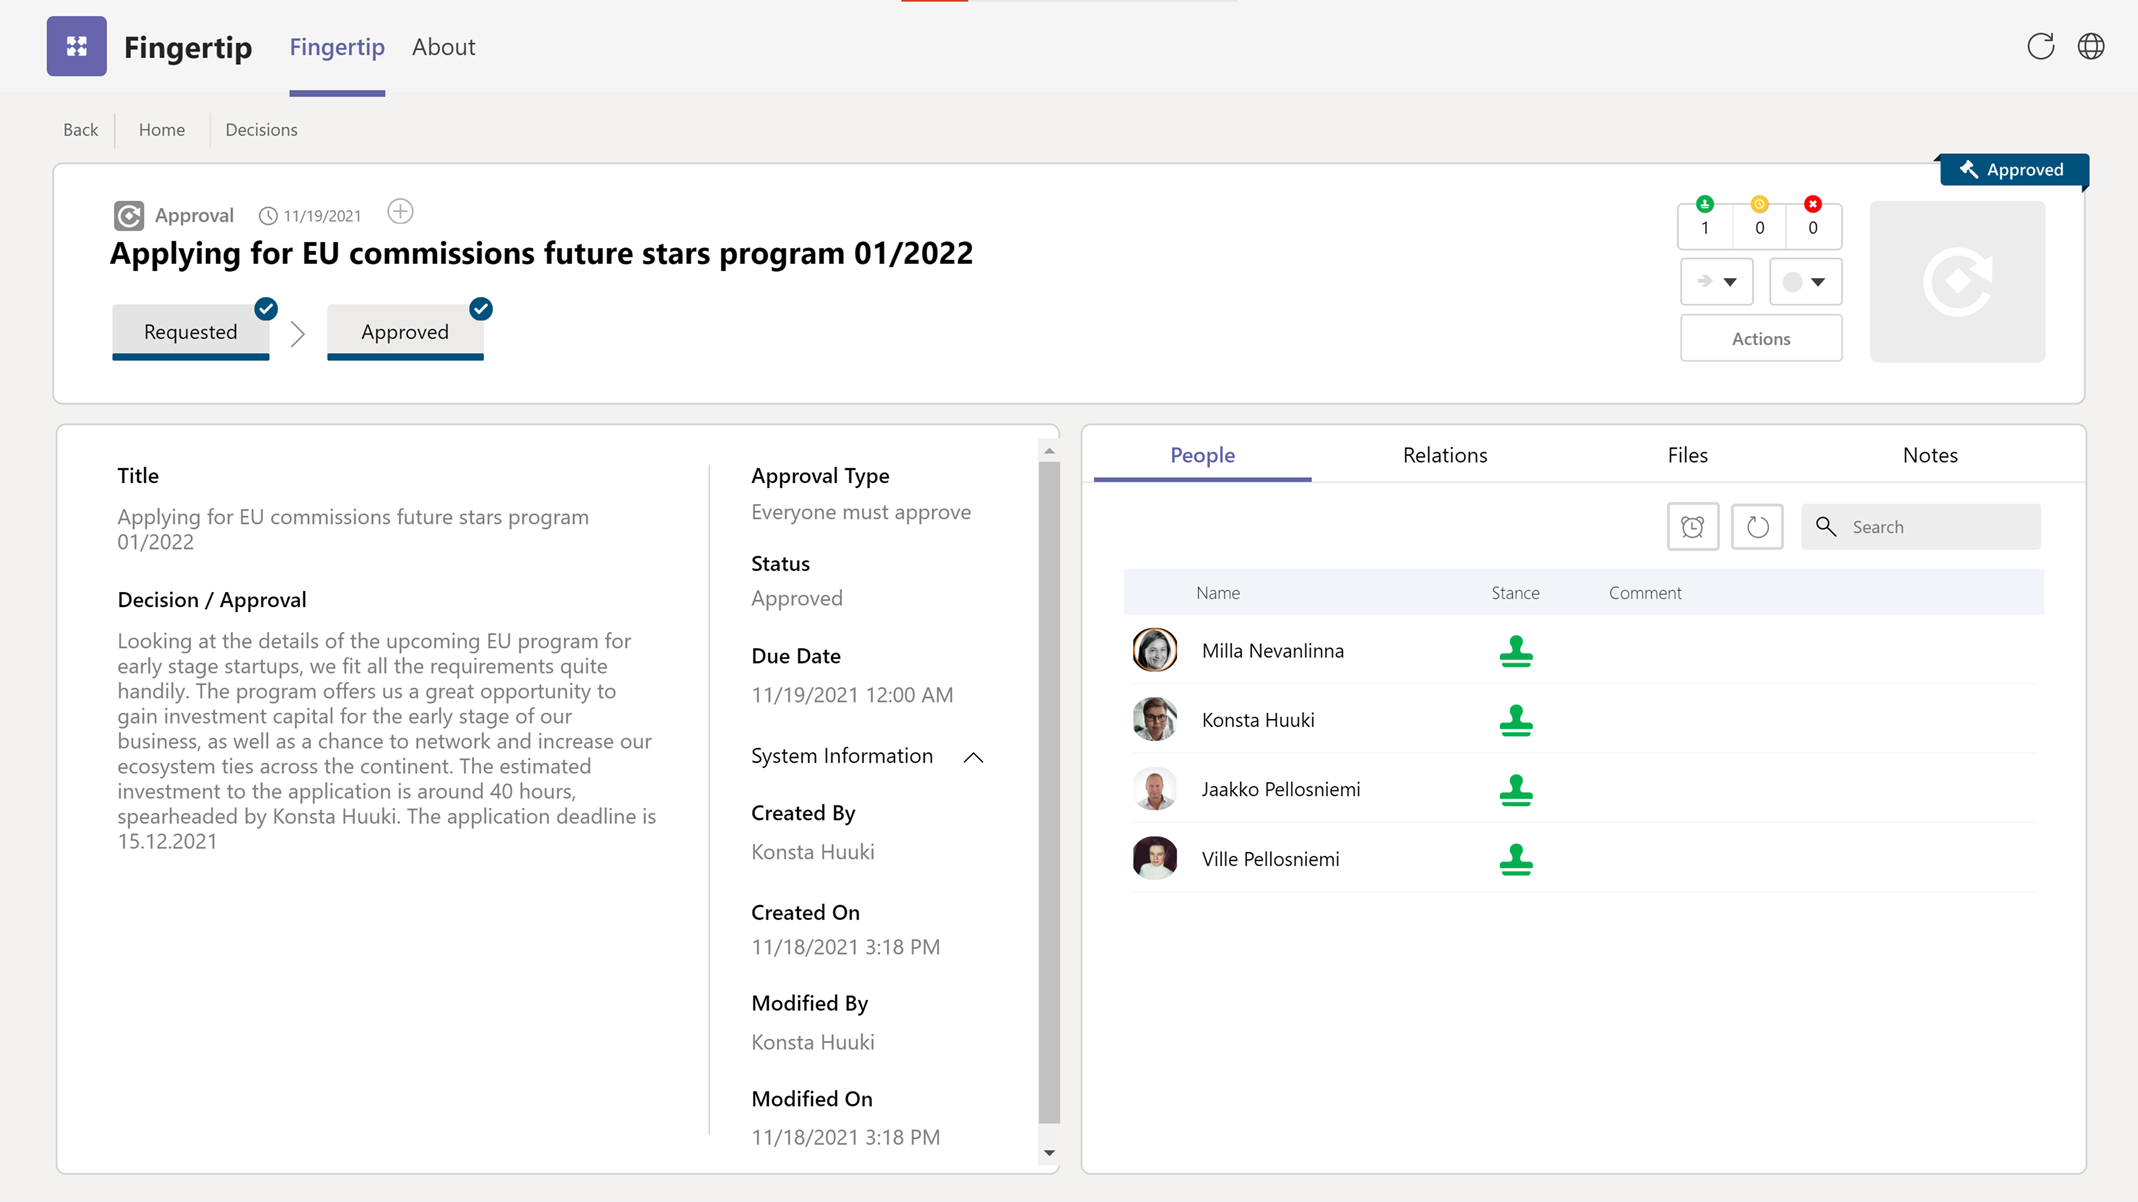Screen dimensions: 2138x1202
Task: Sort by the Stance column header
Action: click(x=1515, y=593)
